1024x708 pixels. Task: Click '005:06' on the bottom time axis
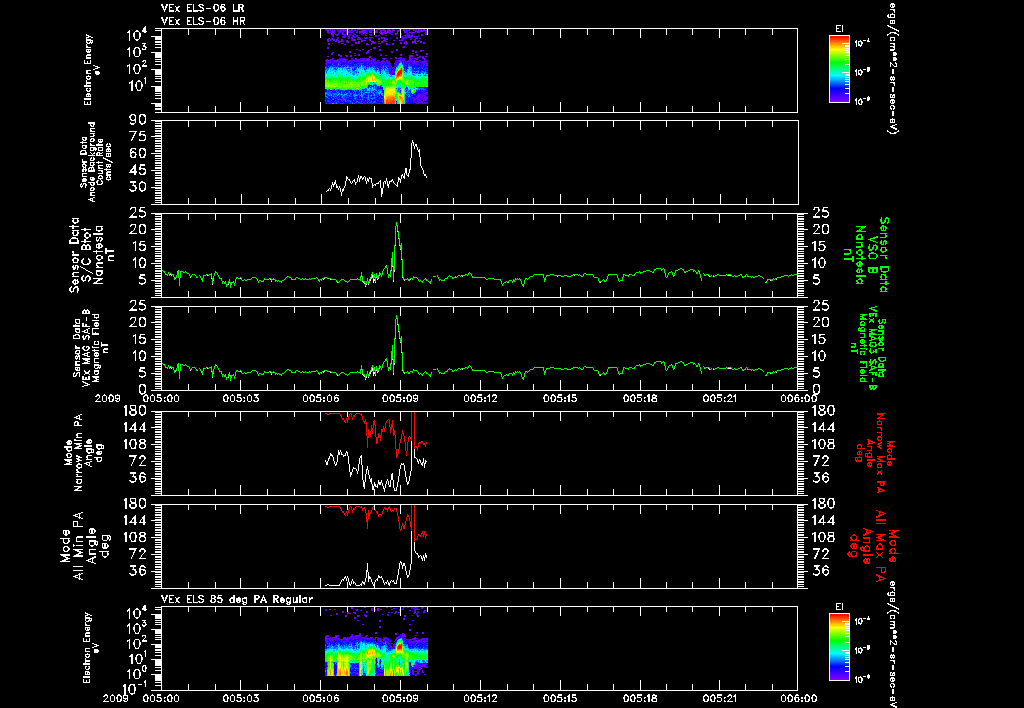tap(320, 698)
